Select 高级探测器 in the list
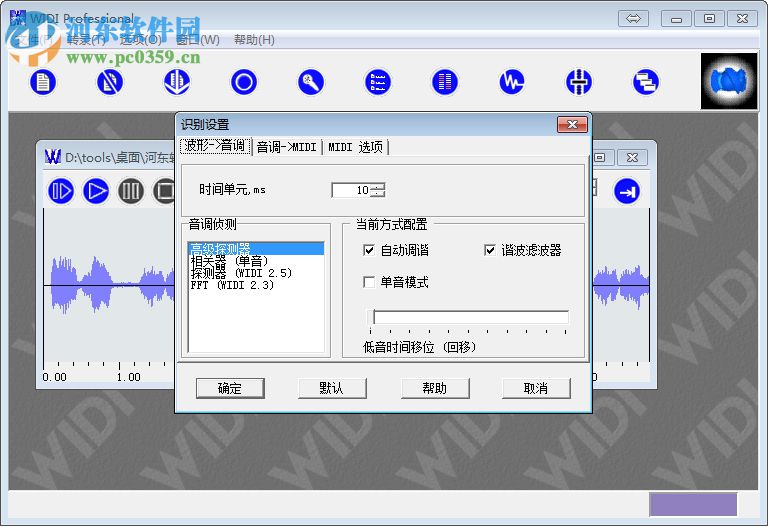This screenshot has height=526, width=768. 256,249
